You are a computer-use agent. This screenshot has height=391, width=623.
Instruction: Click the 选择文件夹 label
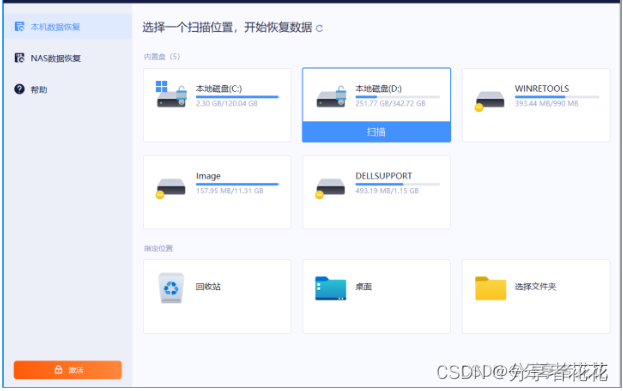pos(535,286)
